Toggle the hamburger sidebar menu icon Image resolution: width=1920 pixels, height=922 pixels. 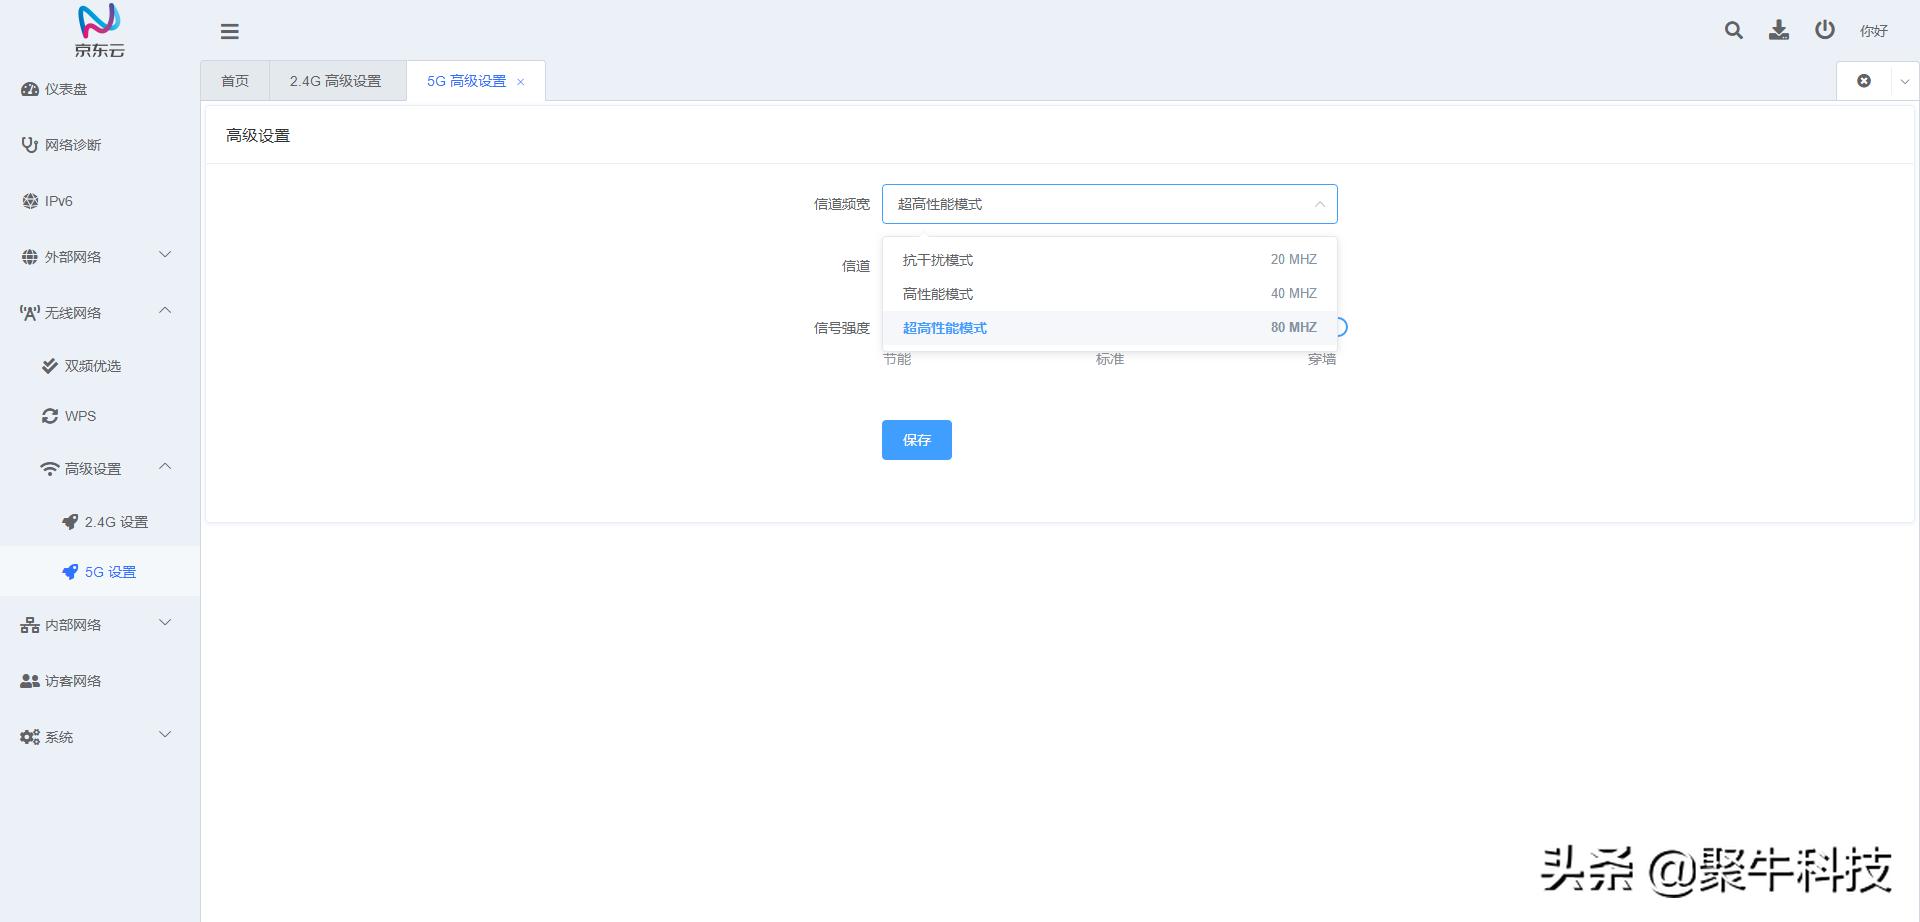click(230, 31)
